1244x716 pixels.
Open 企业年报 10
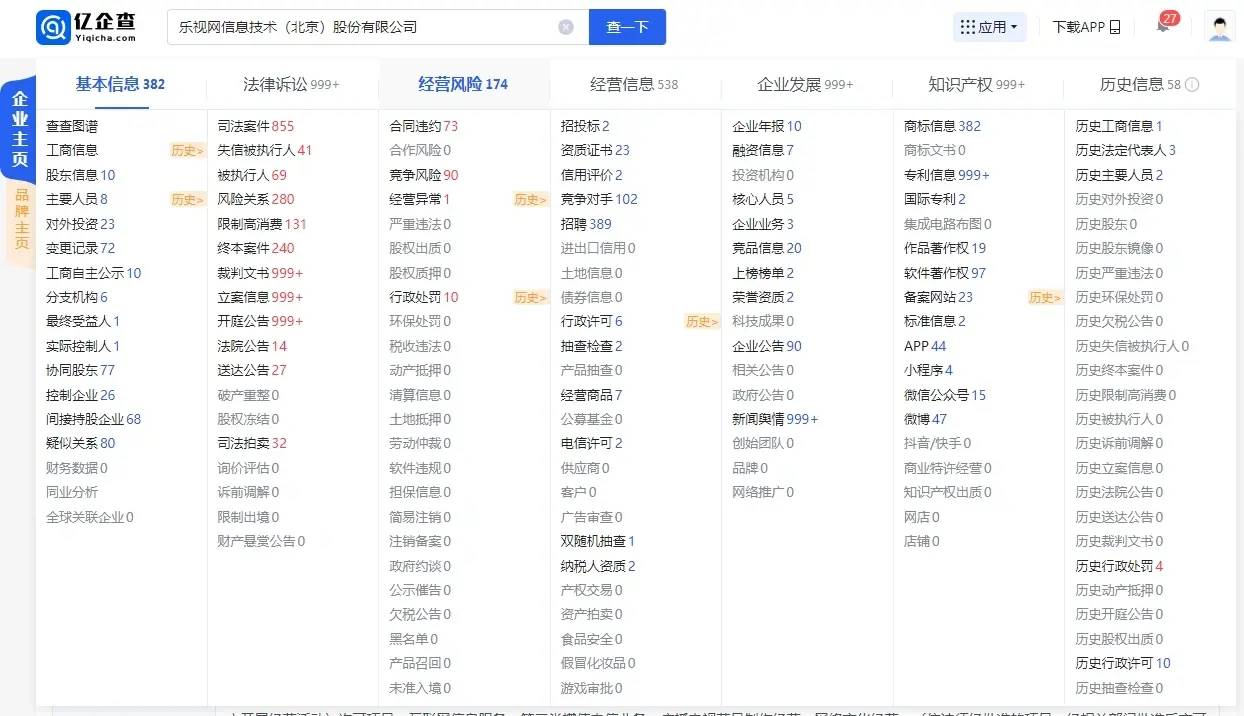[x=767, y=126]
